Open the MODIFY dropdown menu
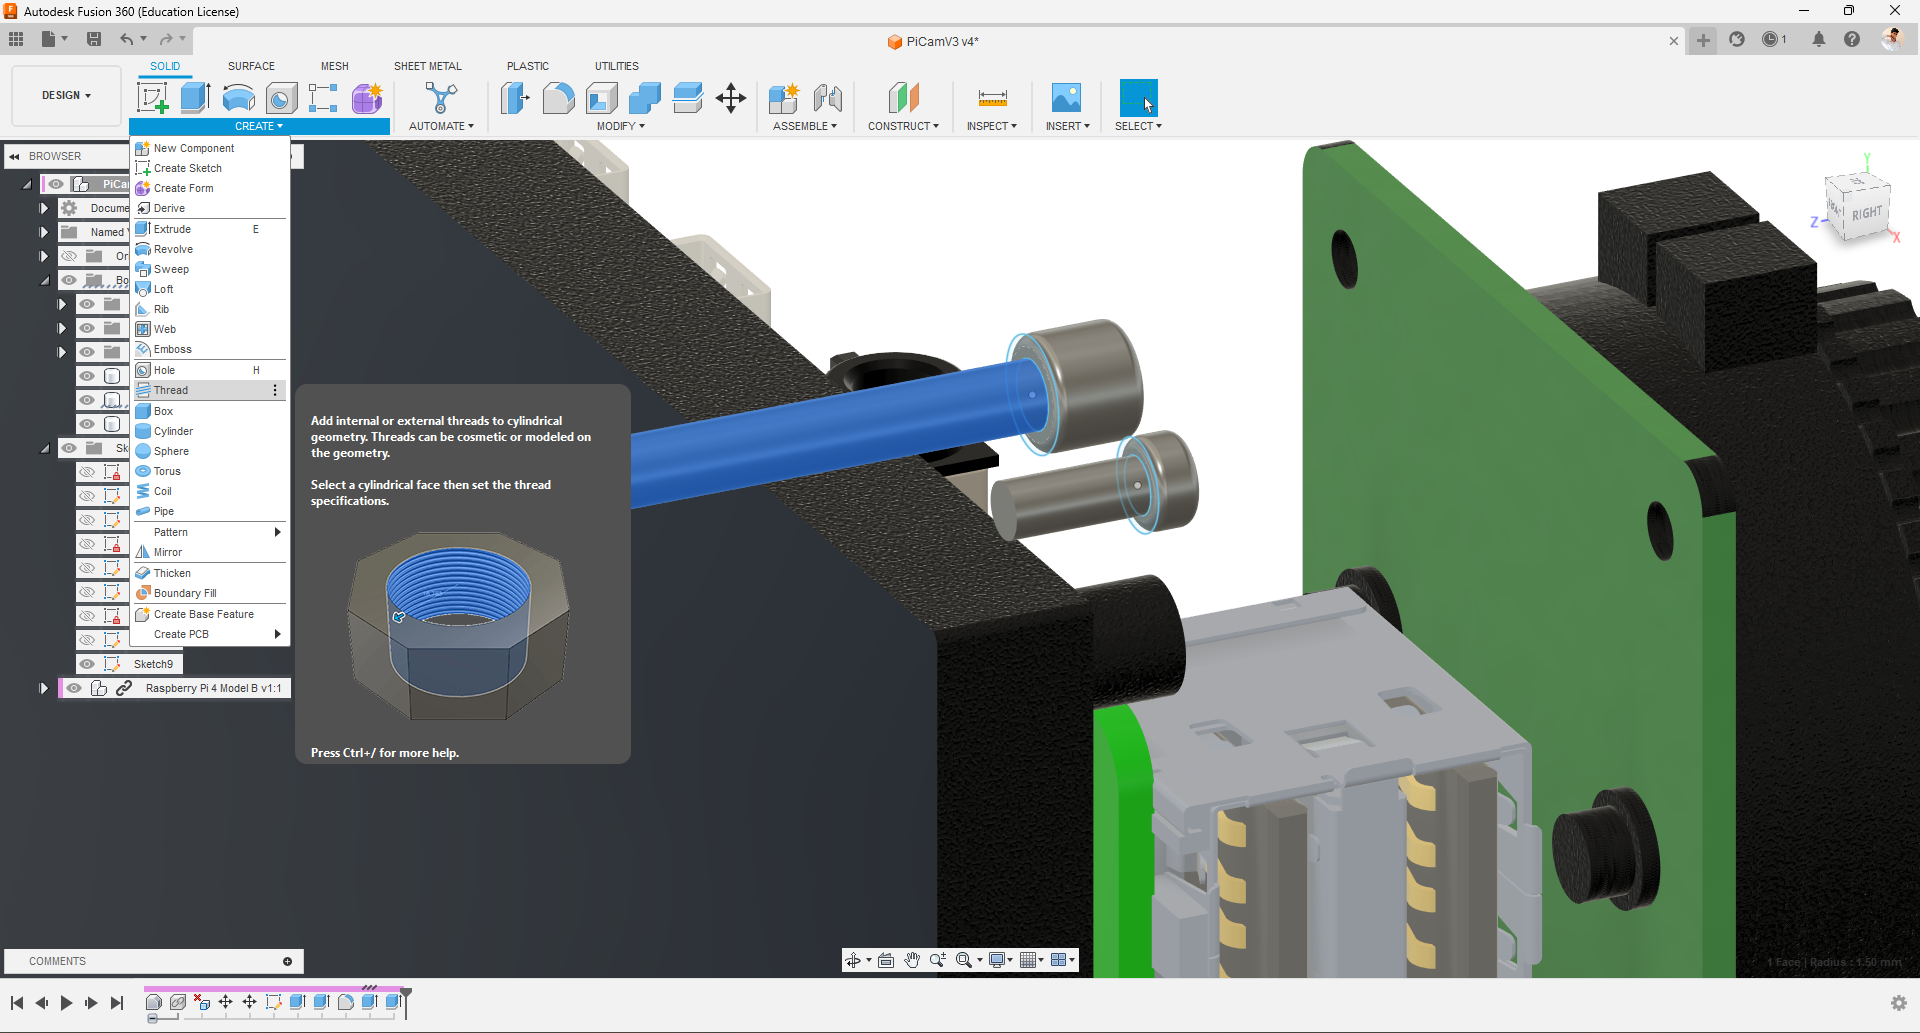 (621, 126)
